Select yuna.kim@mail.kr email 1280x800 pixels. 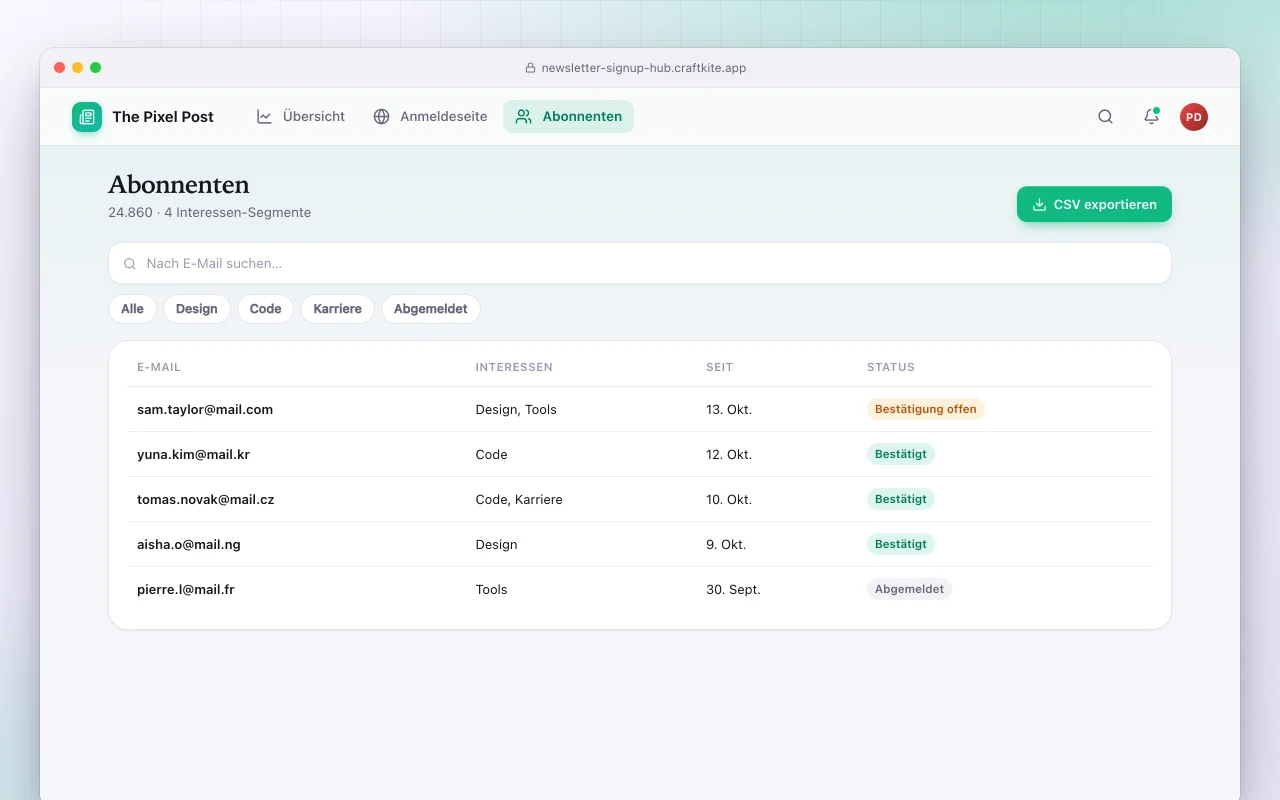click(193, 454)
